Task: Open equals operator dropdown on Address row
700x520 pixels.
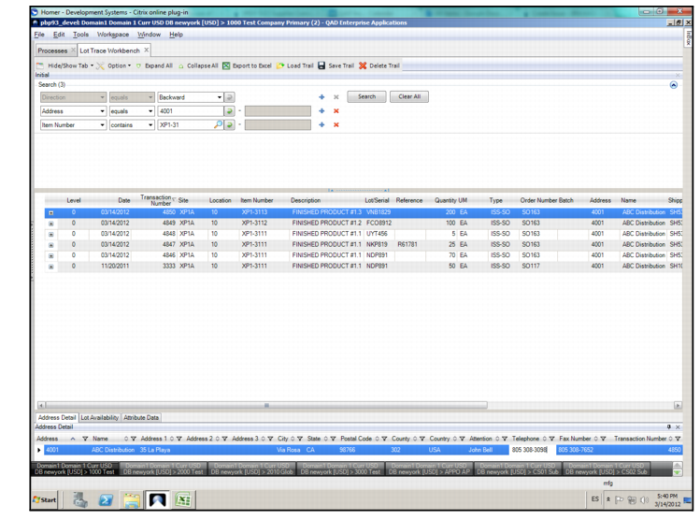Action: pos(150,111)
